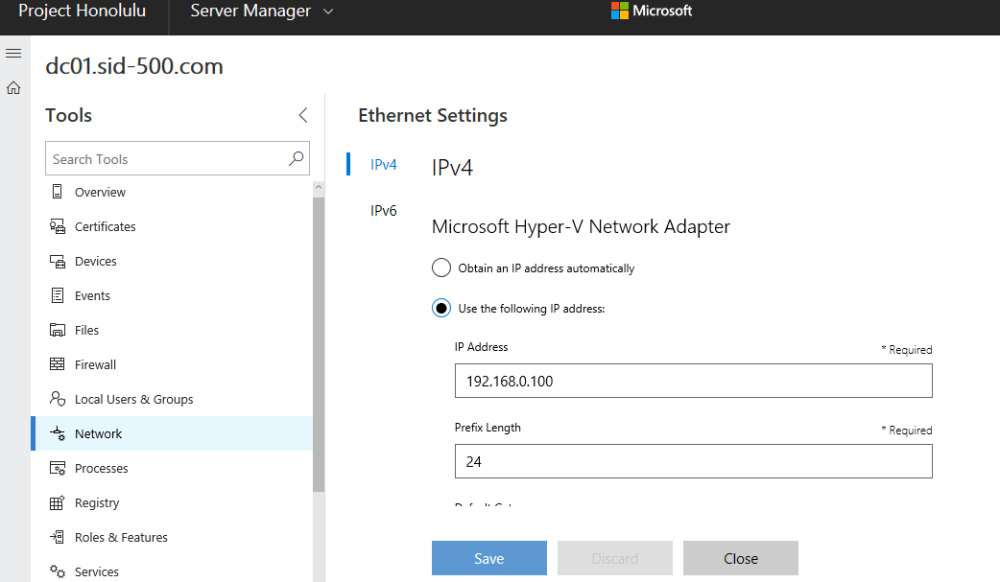This screenshot has height=582, width=1000.
Task: Select Use the following IP address
Action: pyautogui.click(x=441, y=308)
